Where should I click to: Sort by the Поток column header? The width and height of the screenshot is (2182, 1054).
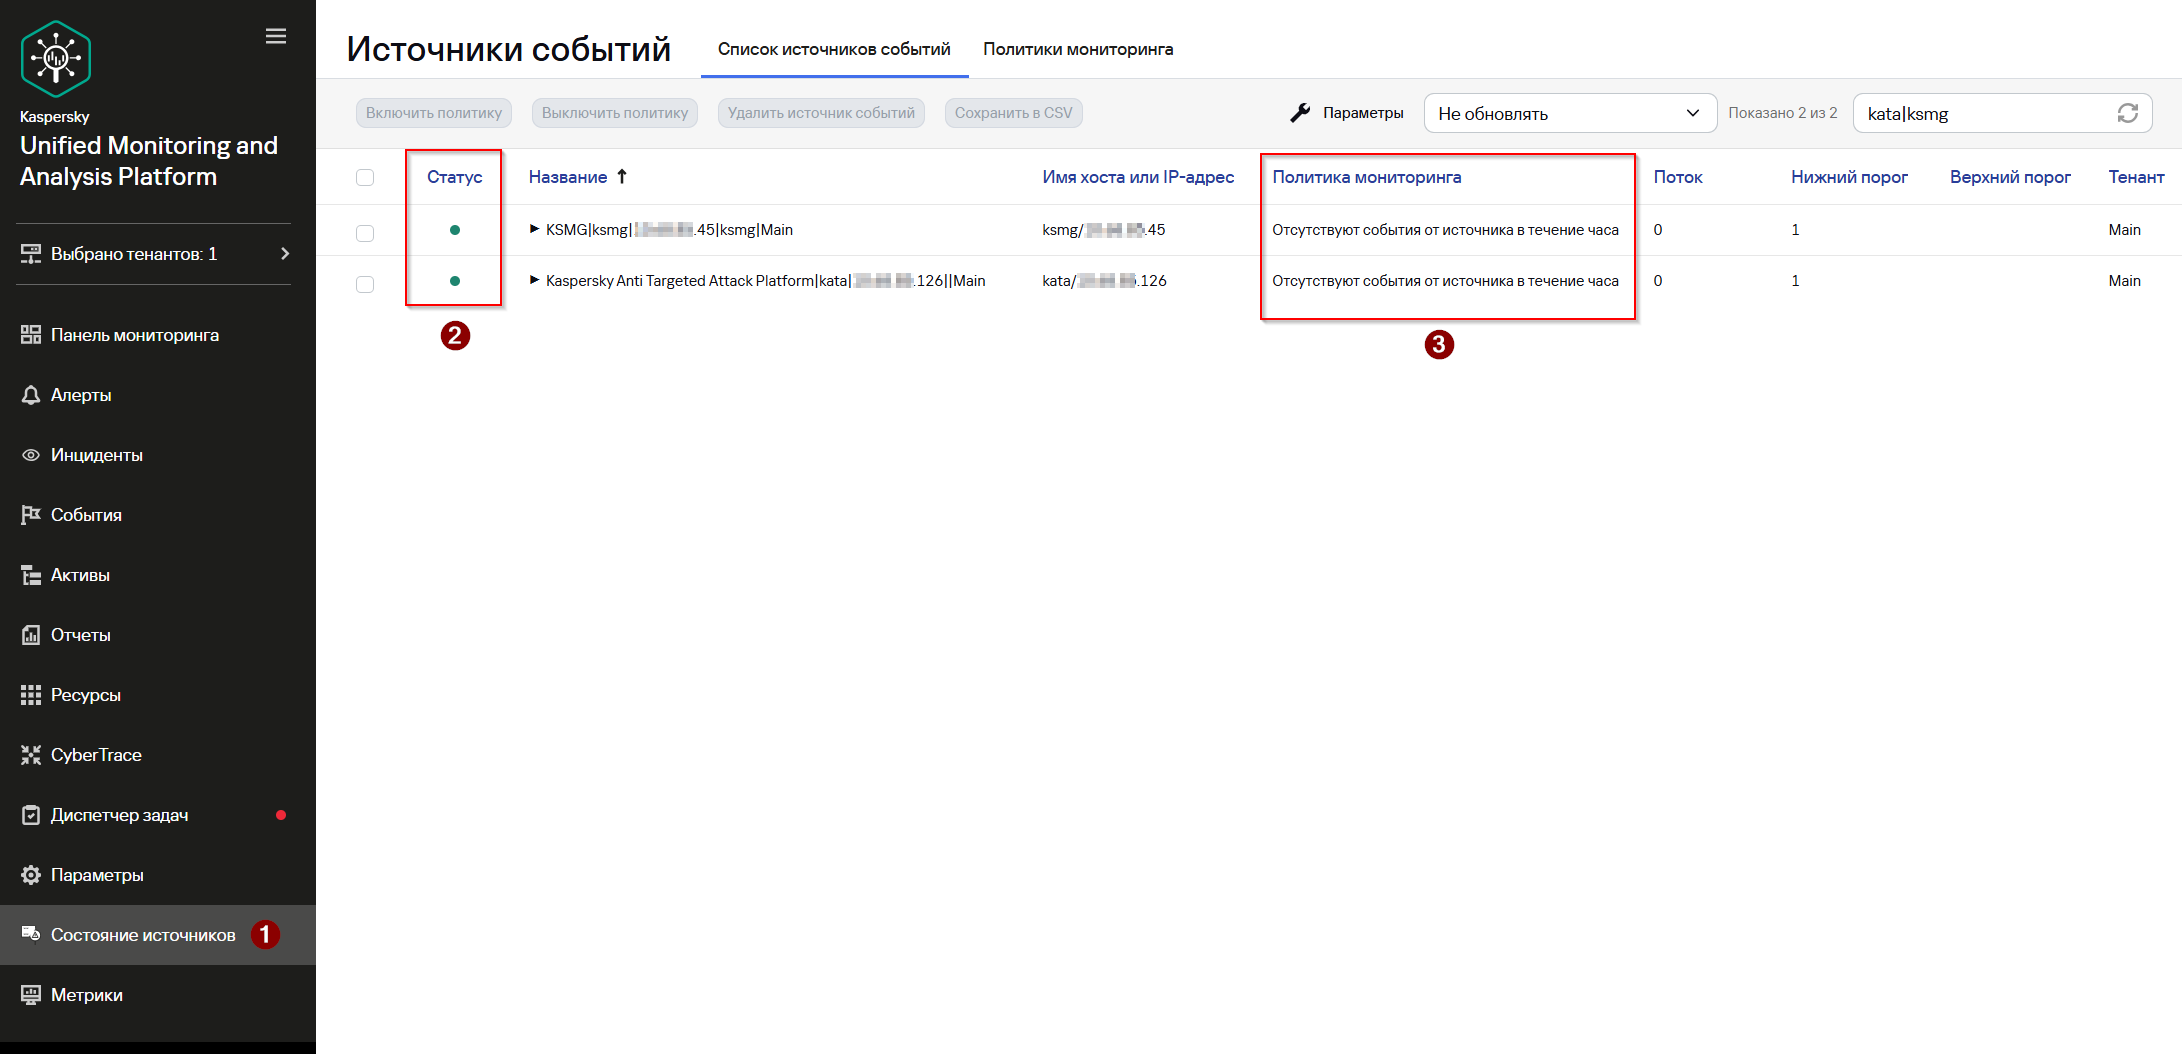point(1678,177)
